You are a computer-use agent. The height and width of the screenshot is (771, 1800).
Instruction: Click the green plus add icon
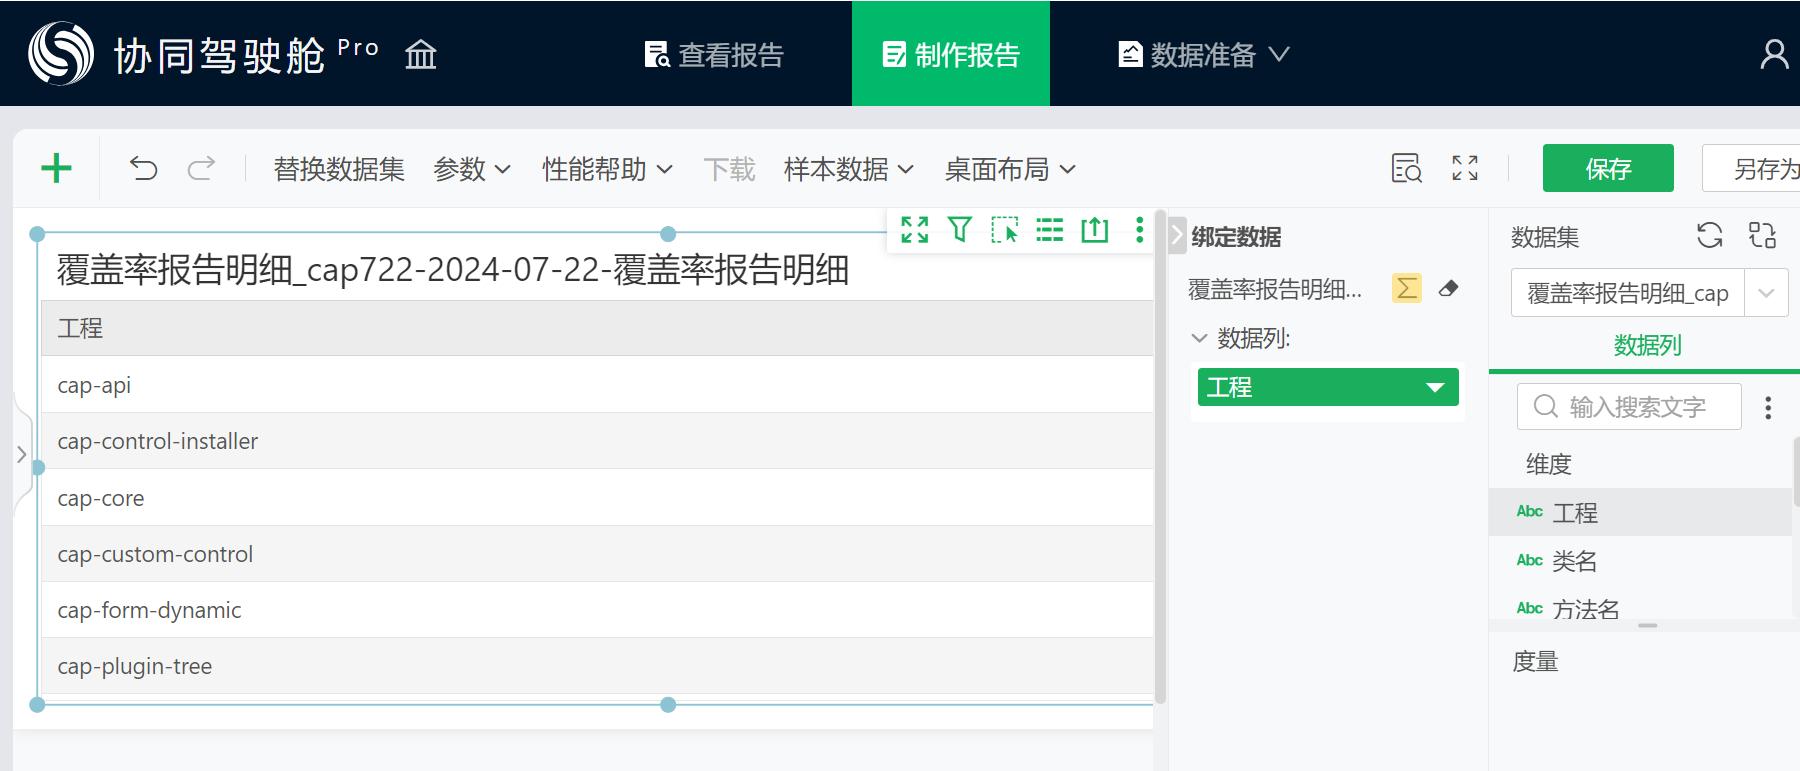pyautogui.click(x=57, y=168)
